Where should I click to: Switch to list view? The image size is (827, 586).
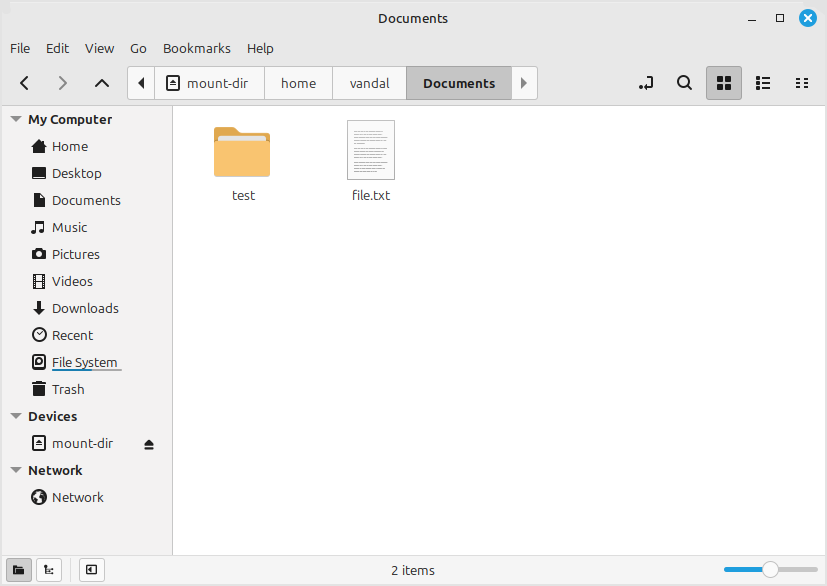click(x=762, y=83)
